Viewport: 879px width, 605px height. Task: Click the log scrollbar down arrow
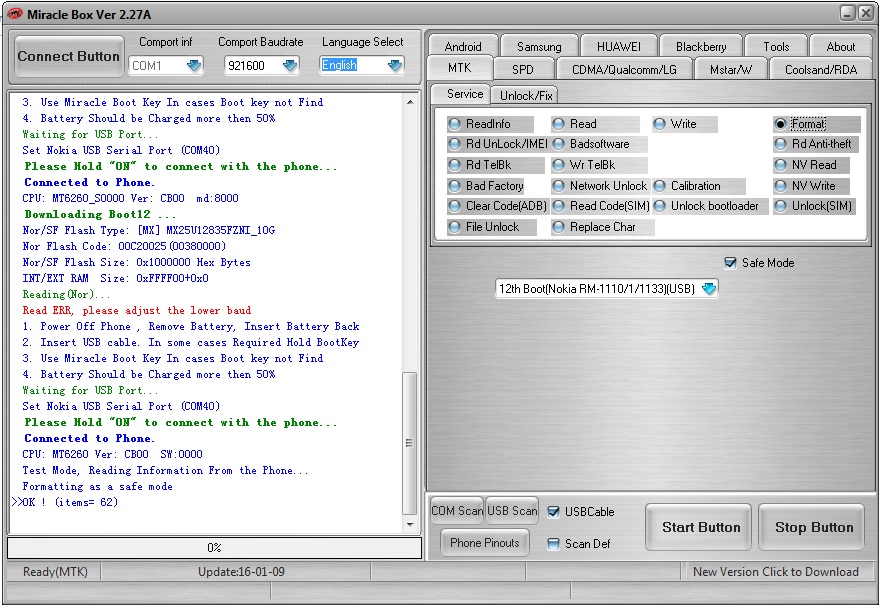[410, 525]
